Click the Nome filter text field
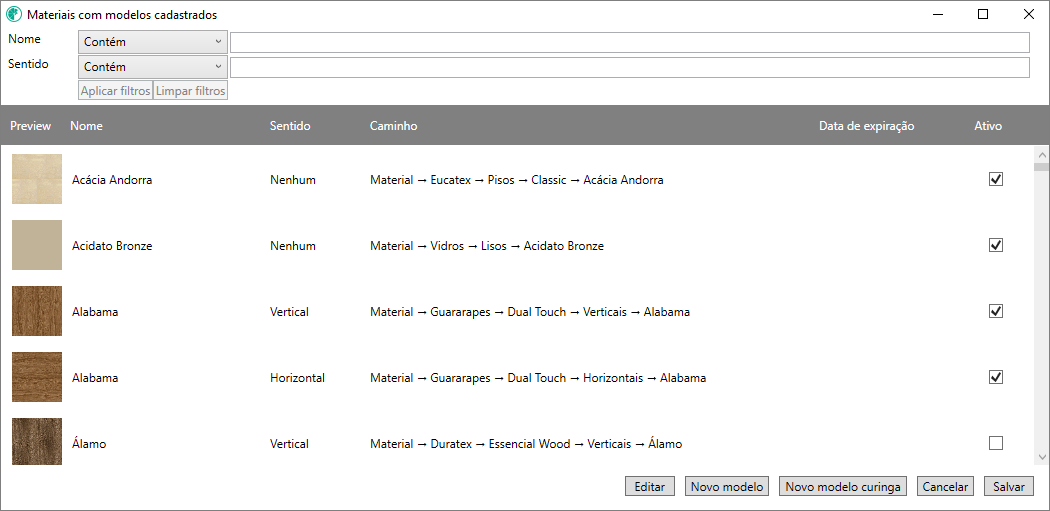The height and width of the screenshot is (511, 1050). (629, 42)
